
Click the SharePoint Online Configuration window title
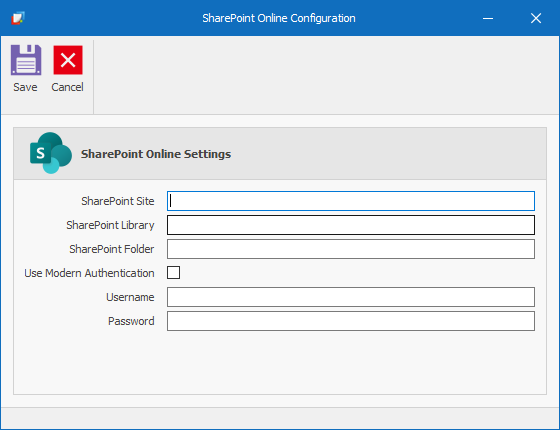(x=279, y=18)
